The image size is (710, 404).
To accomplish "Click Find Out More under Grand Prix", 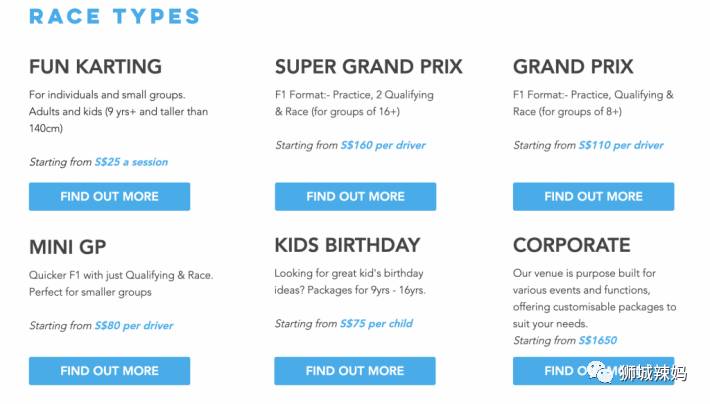I will [x=593, y=196].
